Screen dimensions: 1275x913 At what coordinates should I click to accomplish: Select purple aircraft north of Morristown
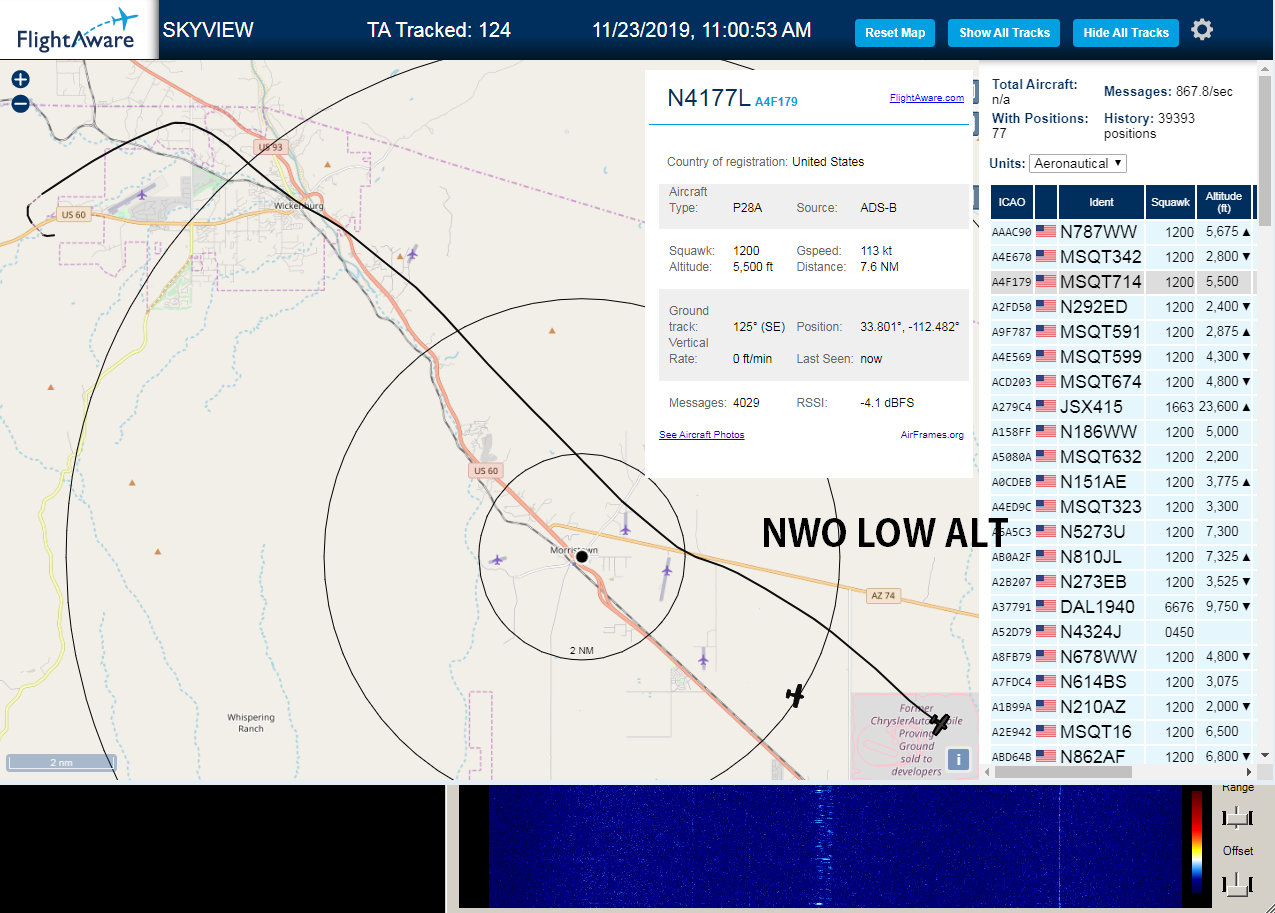coord(625,522)
